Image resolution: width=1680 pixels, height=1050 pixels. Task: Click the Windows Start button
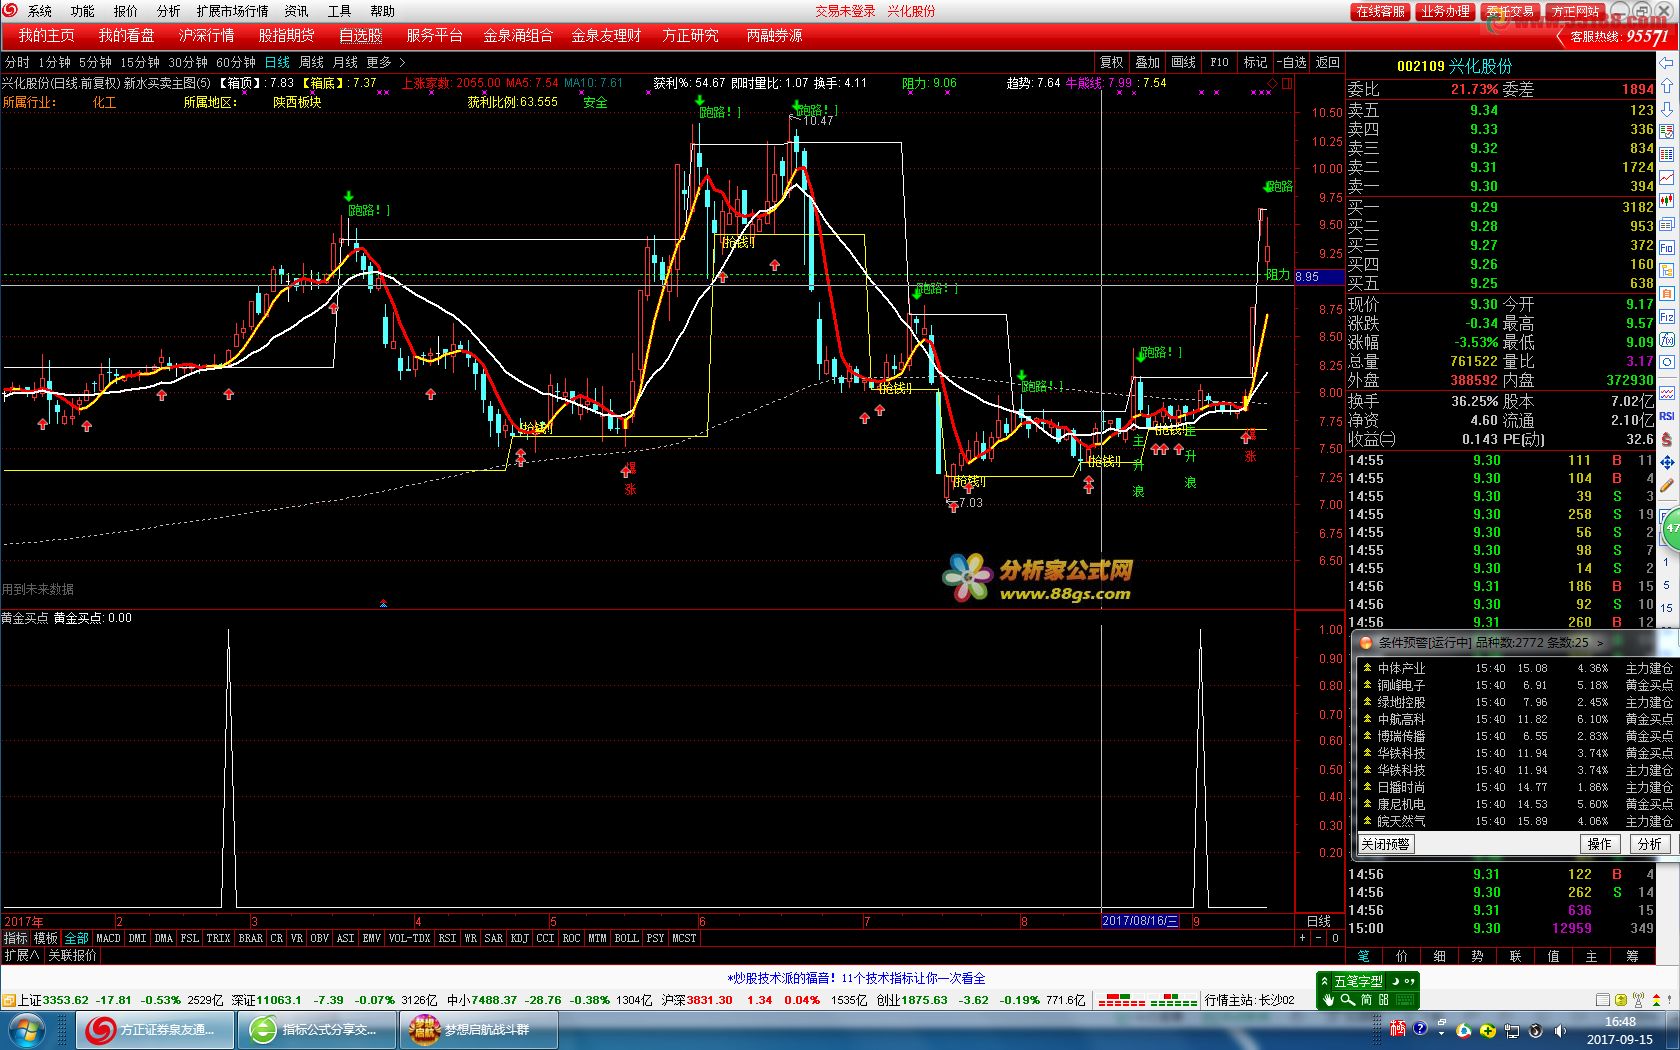[26, 1029]
